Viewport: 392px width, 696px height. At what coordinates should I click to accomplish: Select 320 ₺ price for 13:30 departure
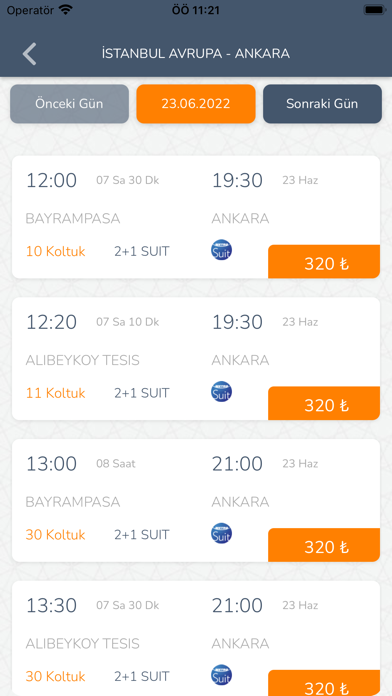[x=324, y=684]
